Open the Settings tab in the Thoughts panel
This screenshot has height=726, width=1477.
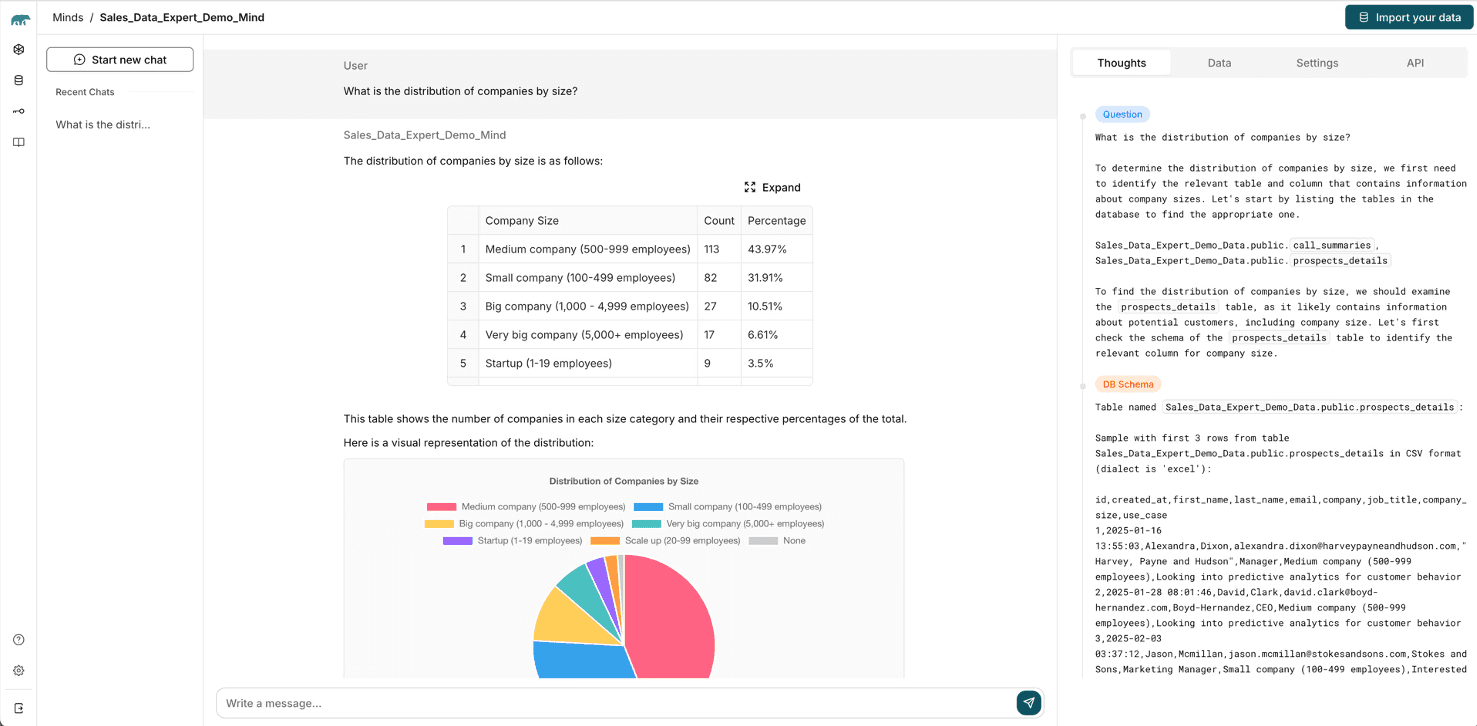(1316, 62)
